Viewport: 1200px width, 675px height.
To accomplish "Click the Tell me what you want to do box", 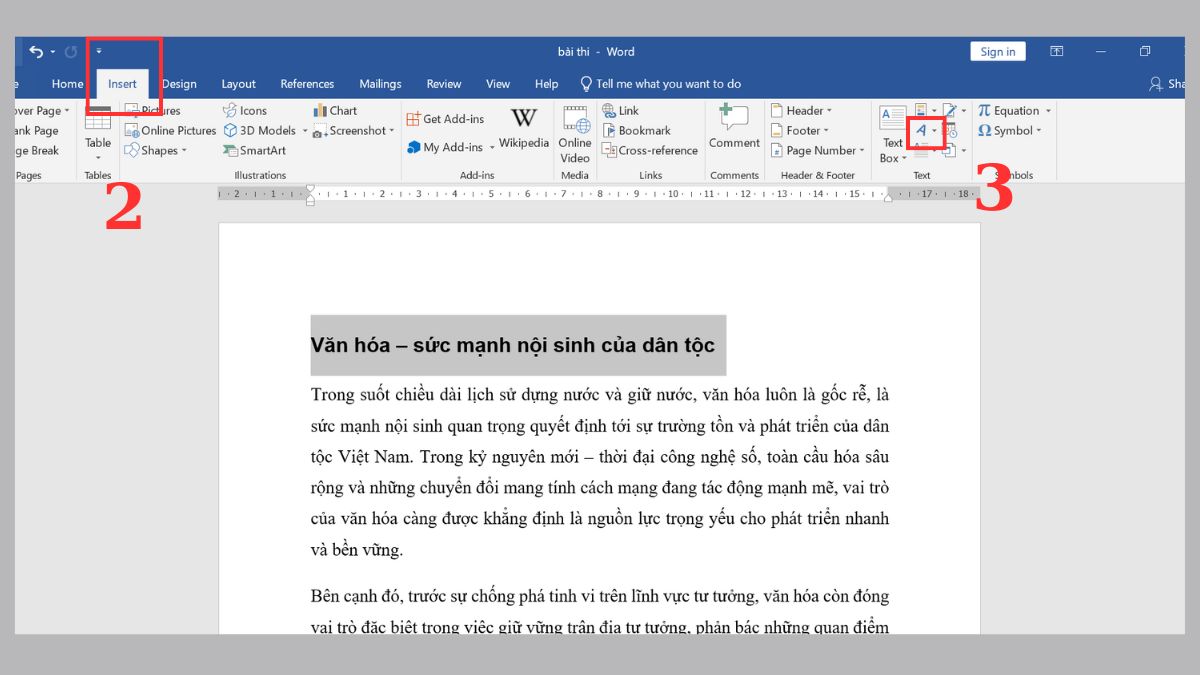I will tap(668, 84).
